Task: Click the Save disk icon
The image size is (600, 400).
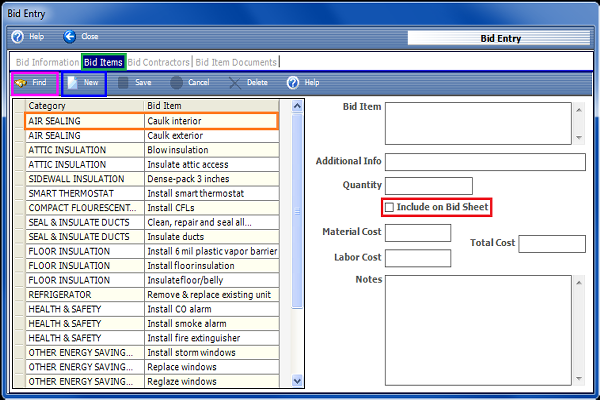Action: (123, 83)
